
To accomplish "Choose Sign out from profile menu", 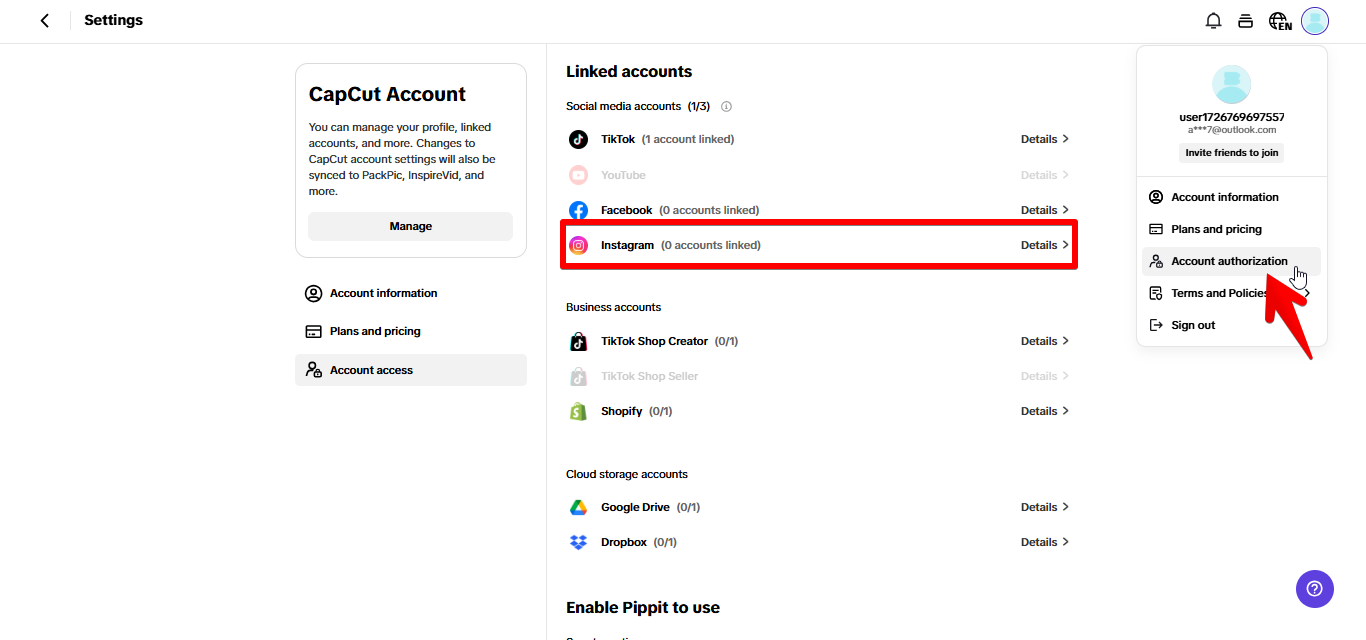I will pyautogui.click(x=1193, y=325).
